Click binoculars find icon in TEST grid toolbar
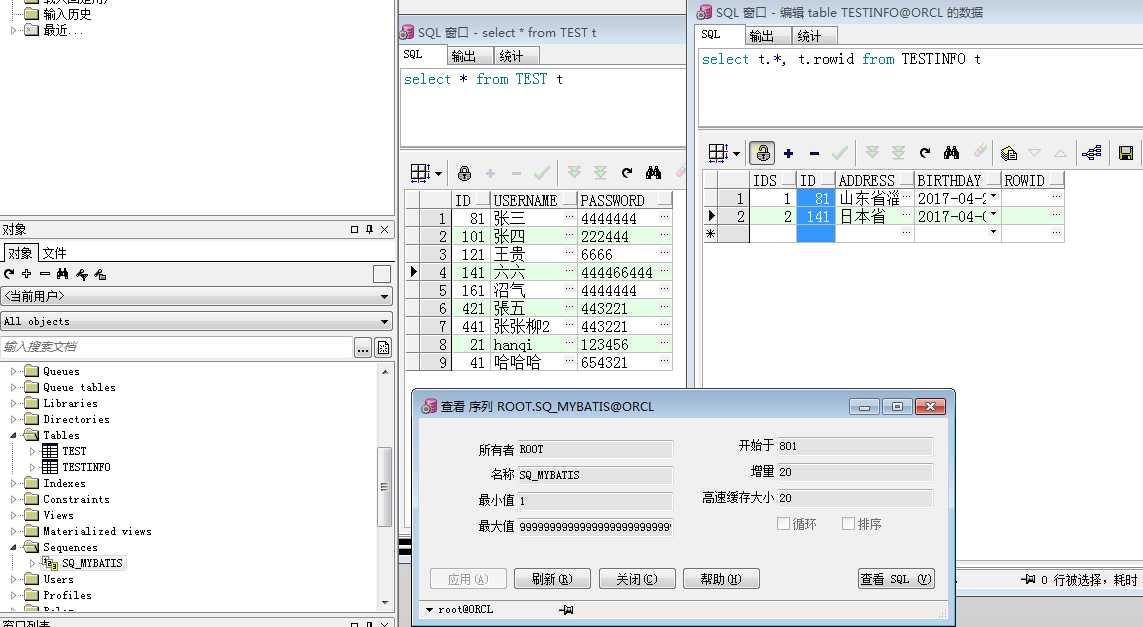 pos(653,173)
